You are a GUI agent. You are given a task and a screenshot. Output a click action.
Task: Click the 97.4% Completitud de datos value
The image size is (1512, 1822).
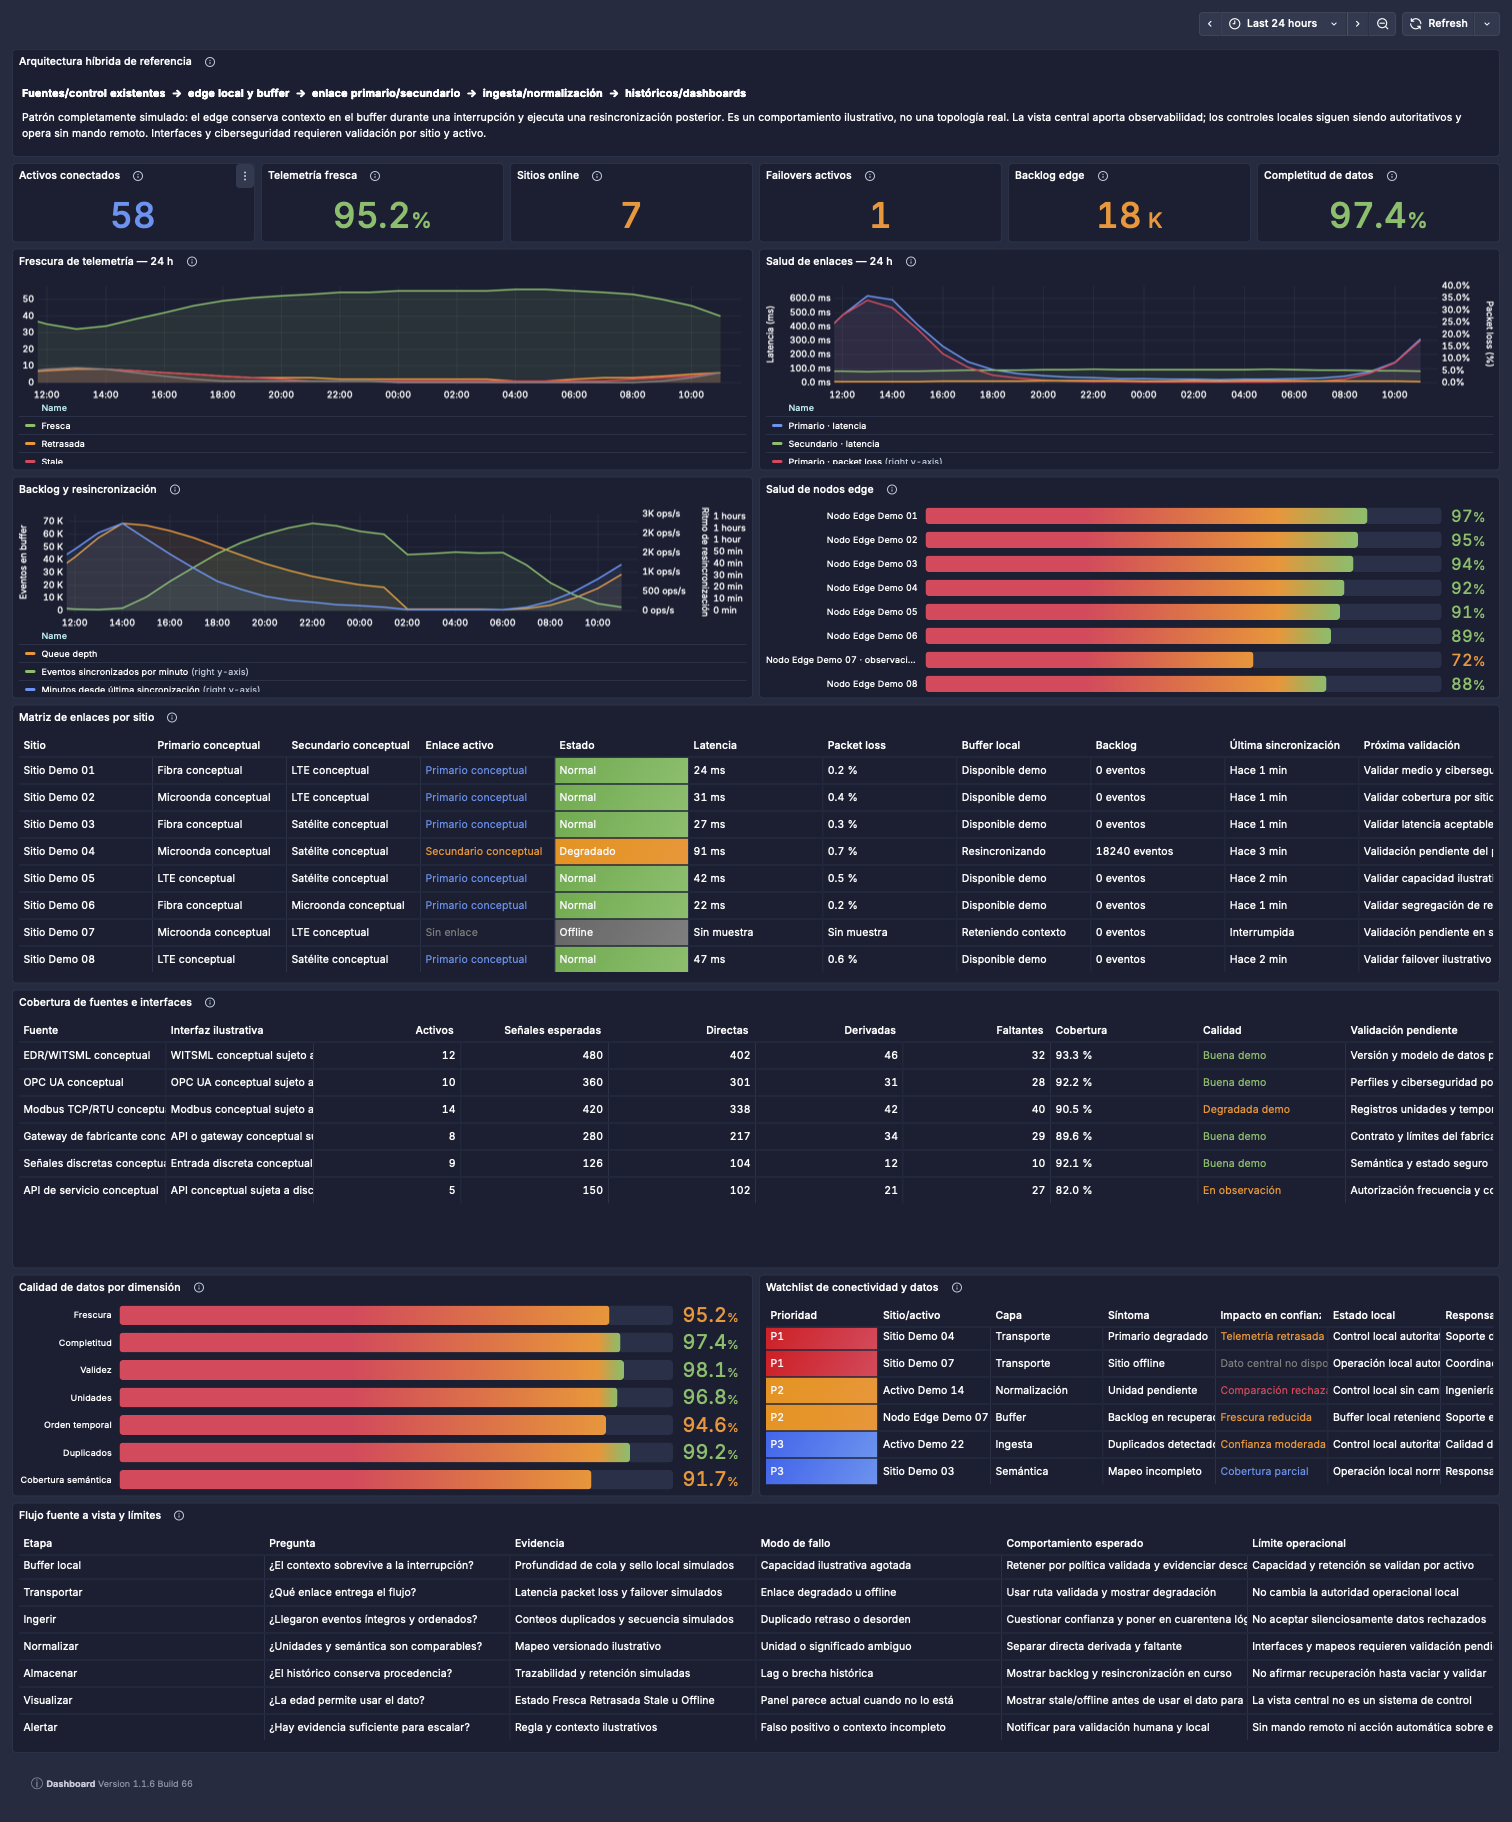coord(1378,216)
